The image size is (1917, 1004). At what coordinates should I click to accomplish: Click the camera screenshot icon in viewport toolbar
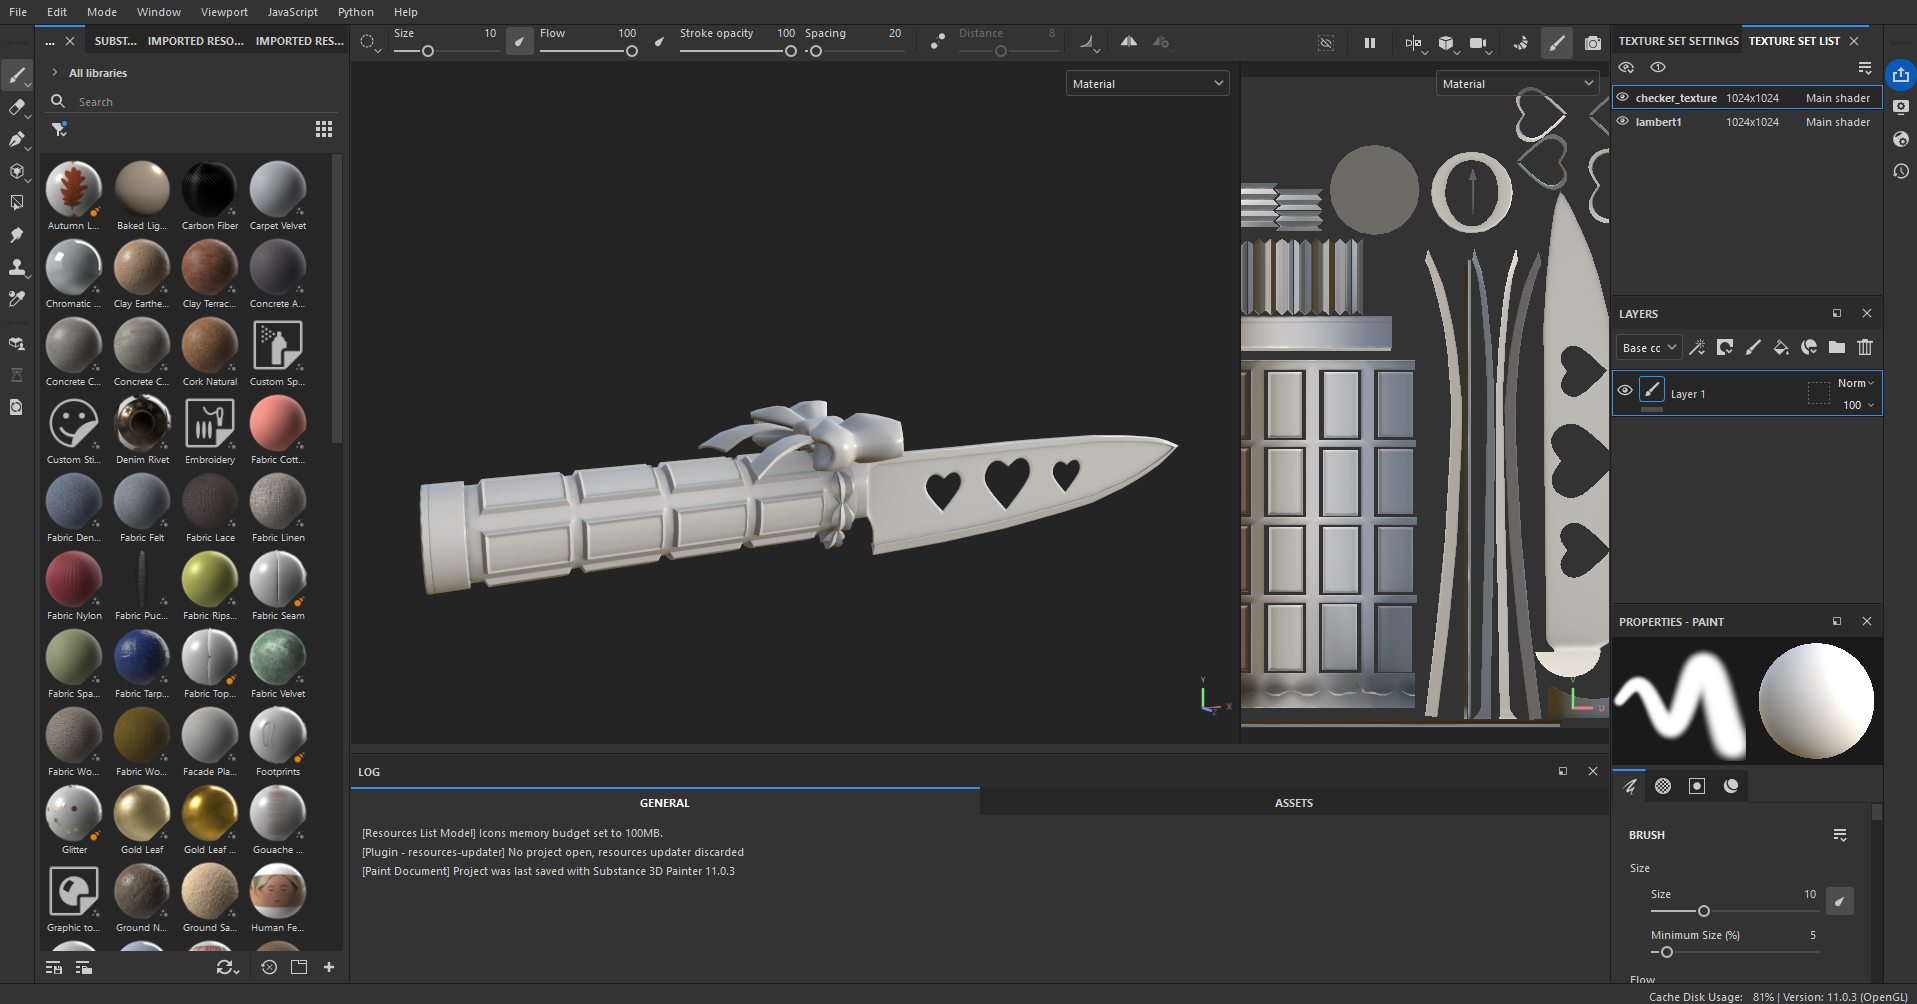pyautogui.click(x=1592, y=43)
